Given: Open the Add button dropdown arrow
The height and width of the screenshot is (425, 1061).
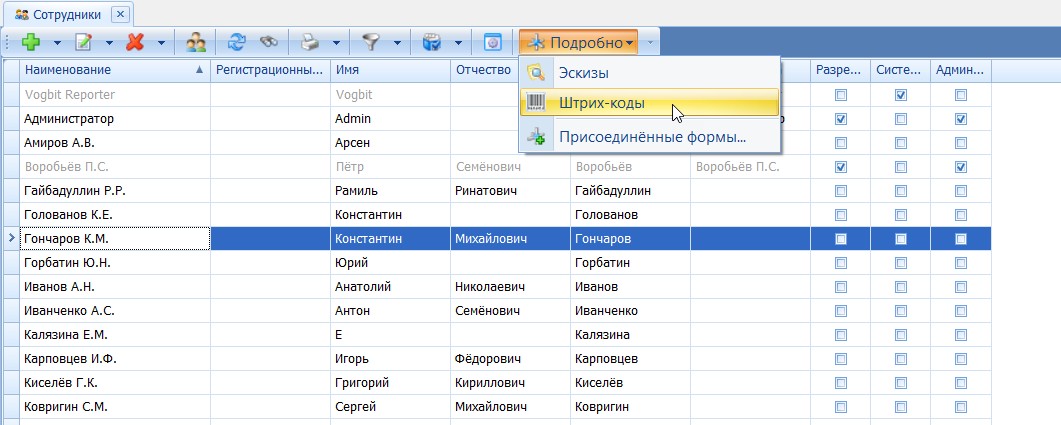Looking at the screenshot, I should [57, 43].
